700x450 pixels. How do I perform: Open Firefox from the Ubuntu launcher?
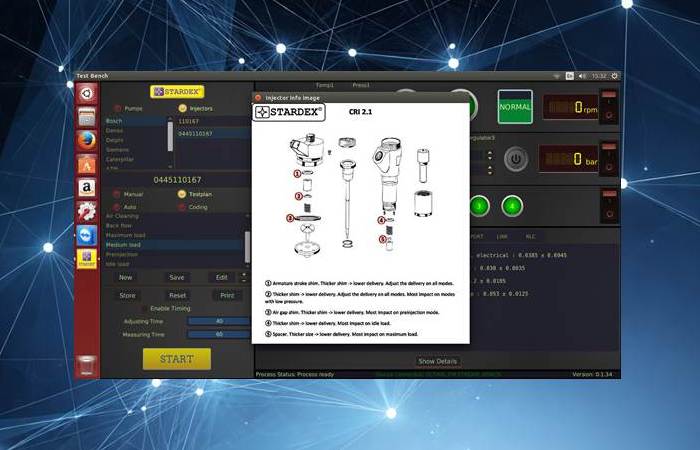coord(86,139)
